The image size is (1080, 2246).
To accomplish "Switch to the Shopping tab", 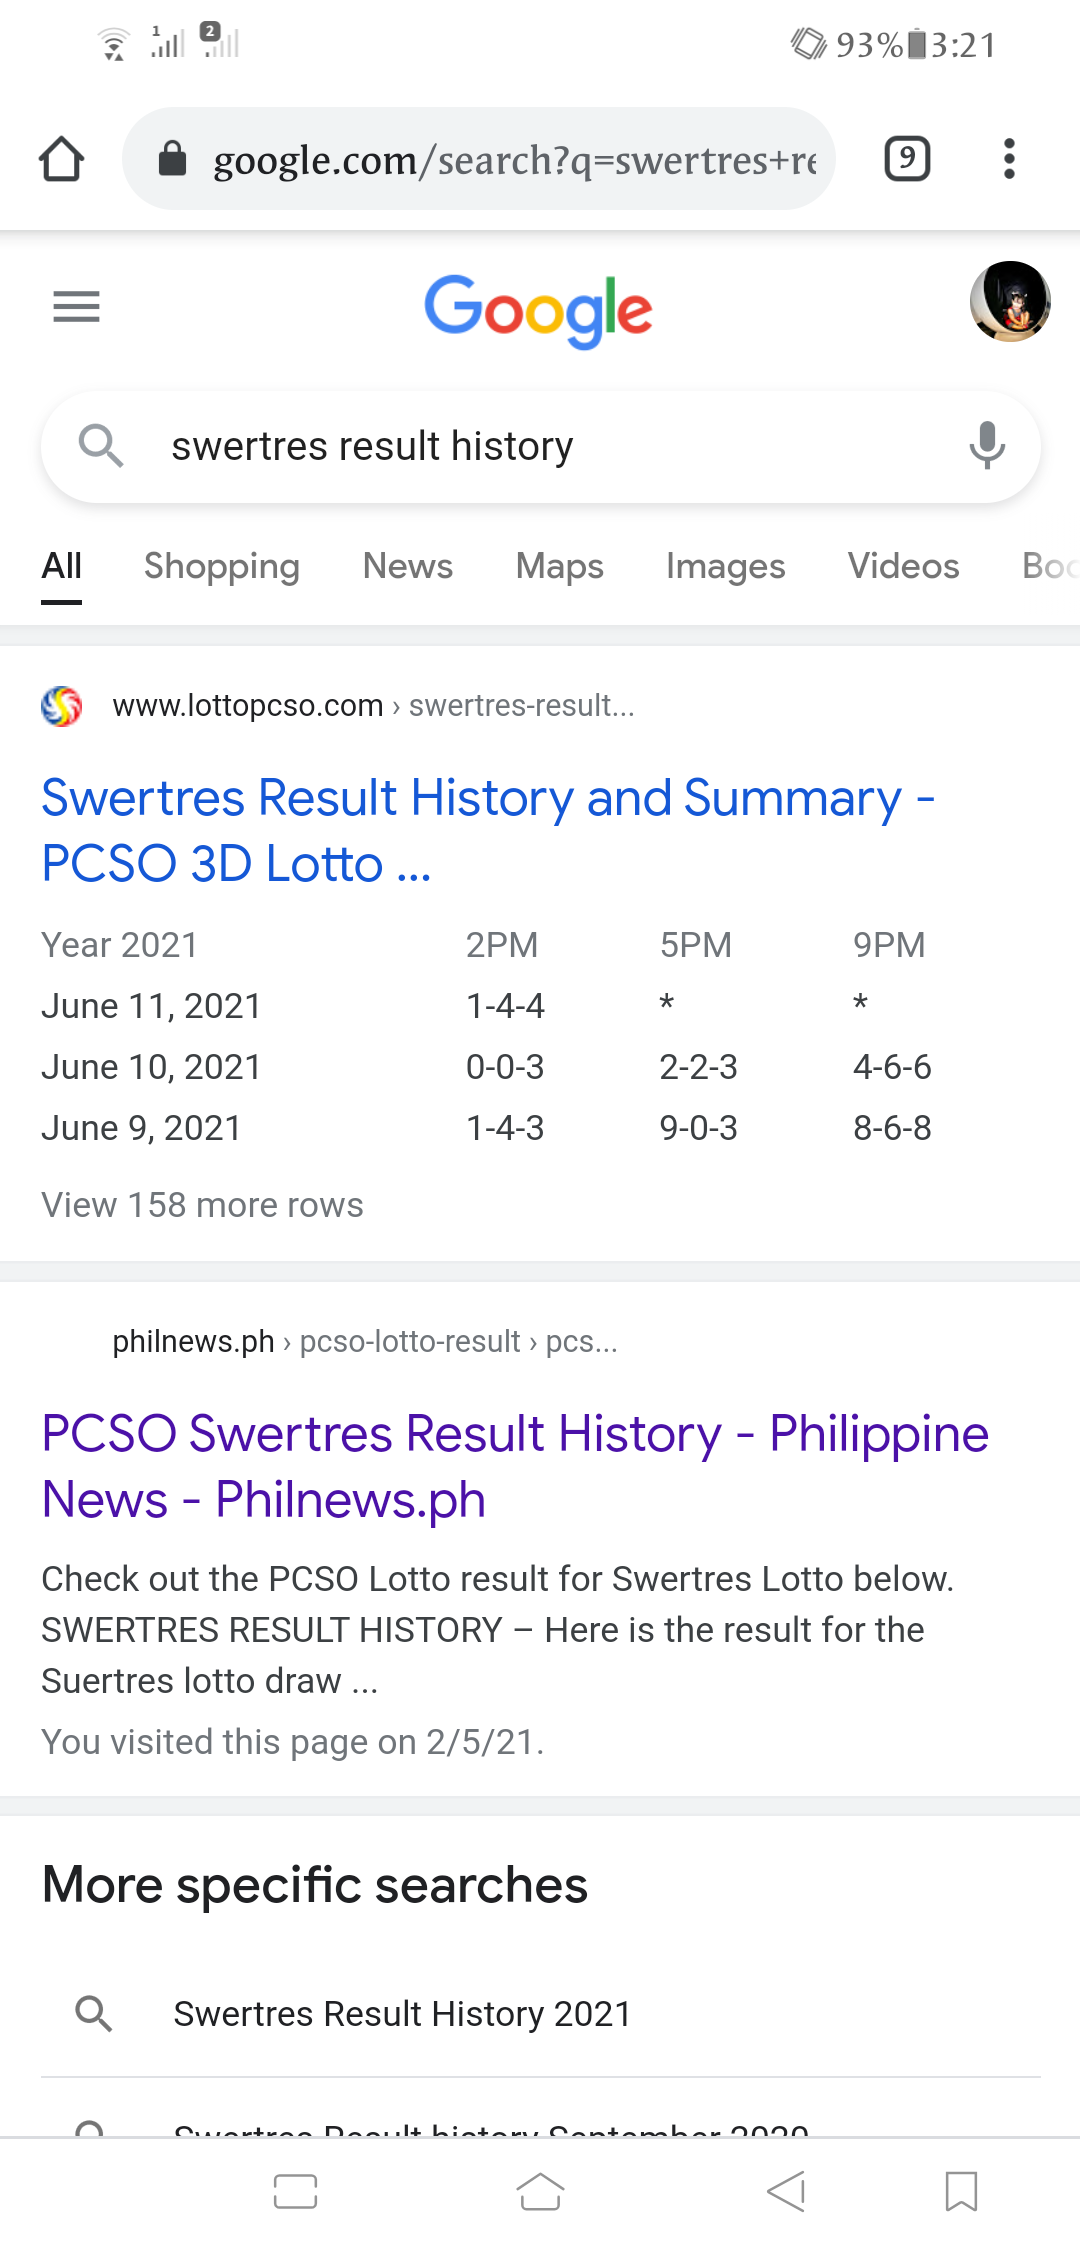I will tap(222, 566).
